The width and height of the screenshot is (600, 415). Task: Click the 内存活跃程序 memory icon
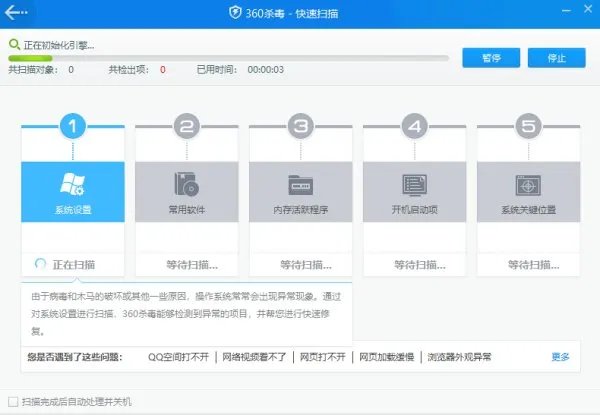pos(300,185)
